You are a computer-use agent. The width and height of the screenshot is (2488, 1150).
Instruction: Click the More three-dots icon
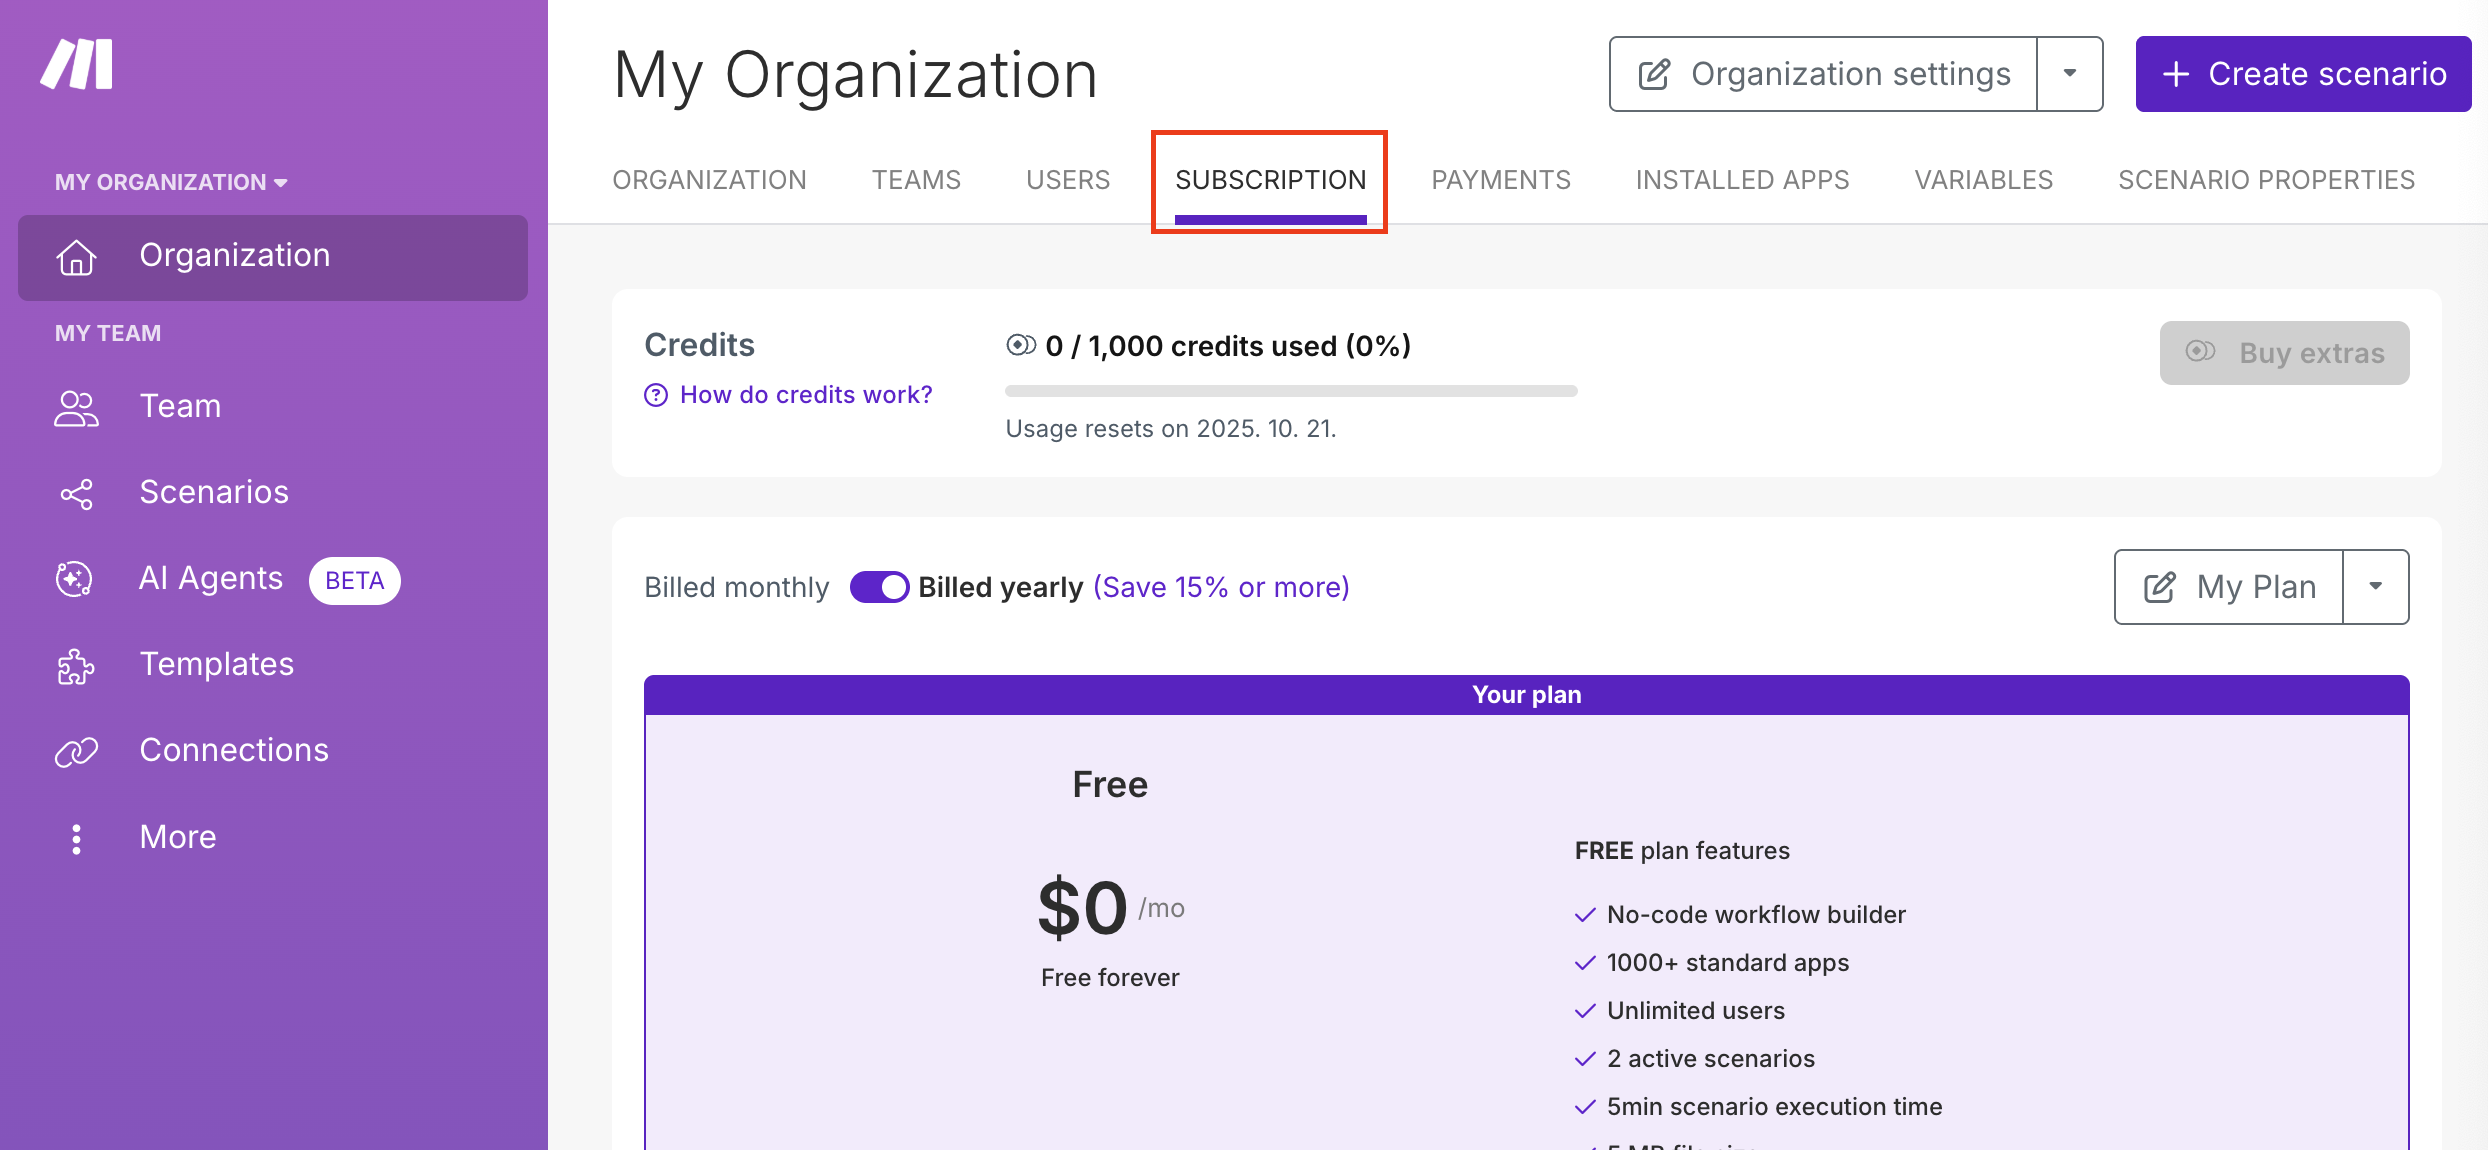pos(76,838)
